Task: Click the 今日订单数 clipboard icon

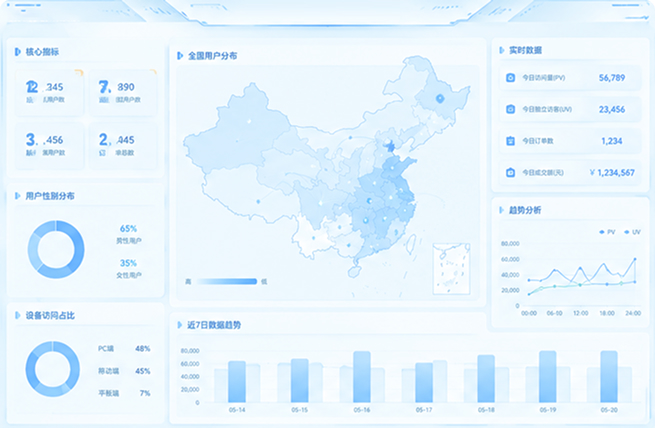Action: (510, 141)
